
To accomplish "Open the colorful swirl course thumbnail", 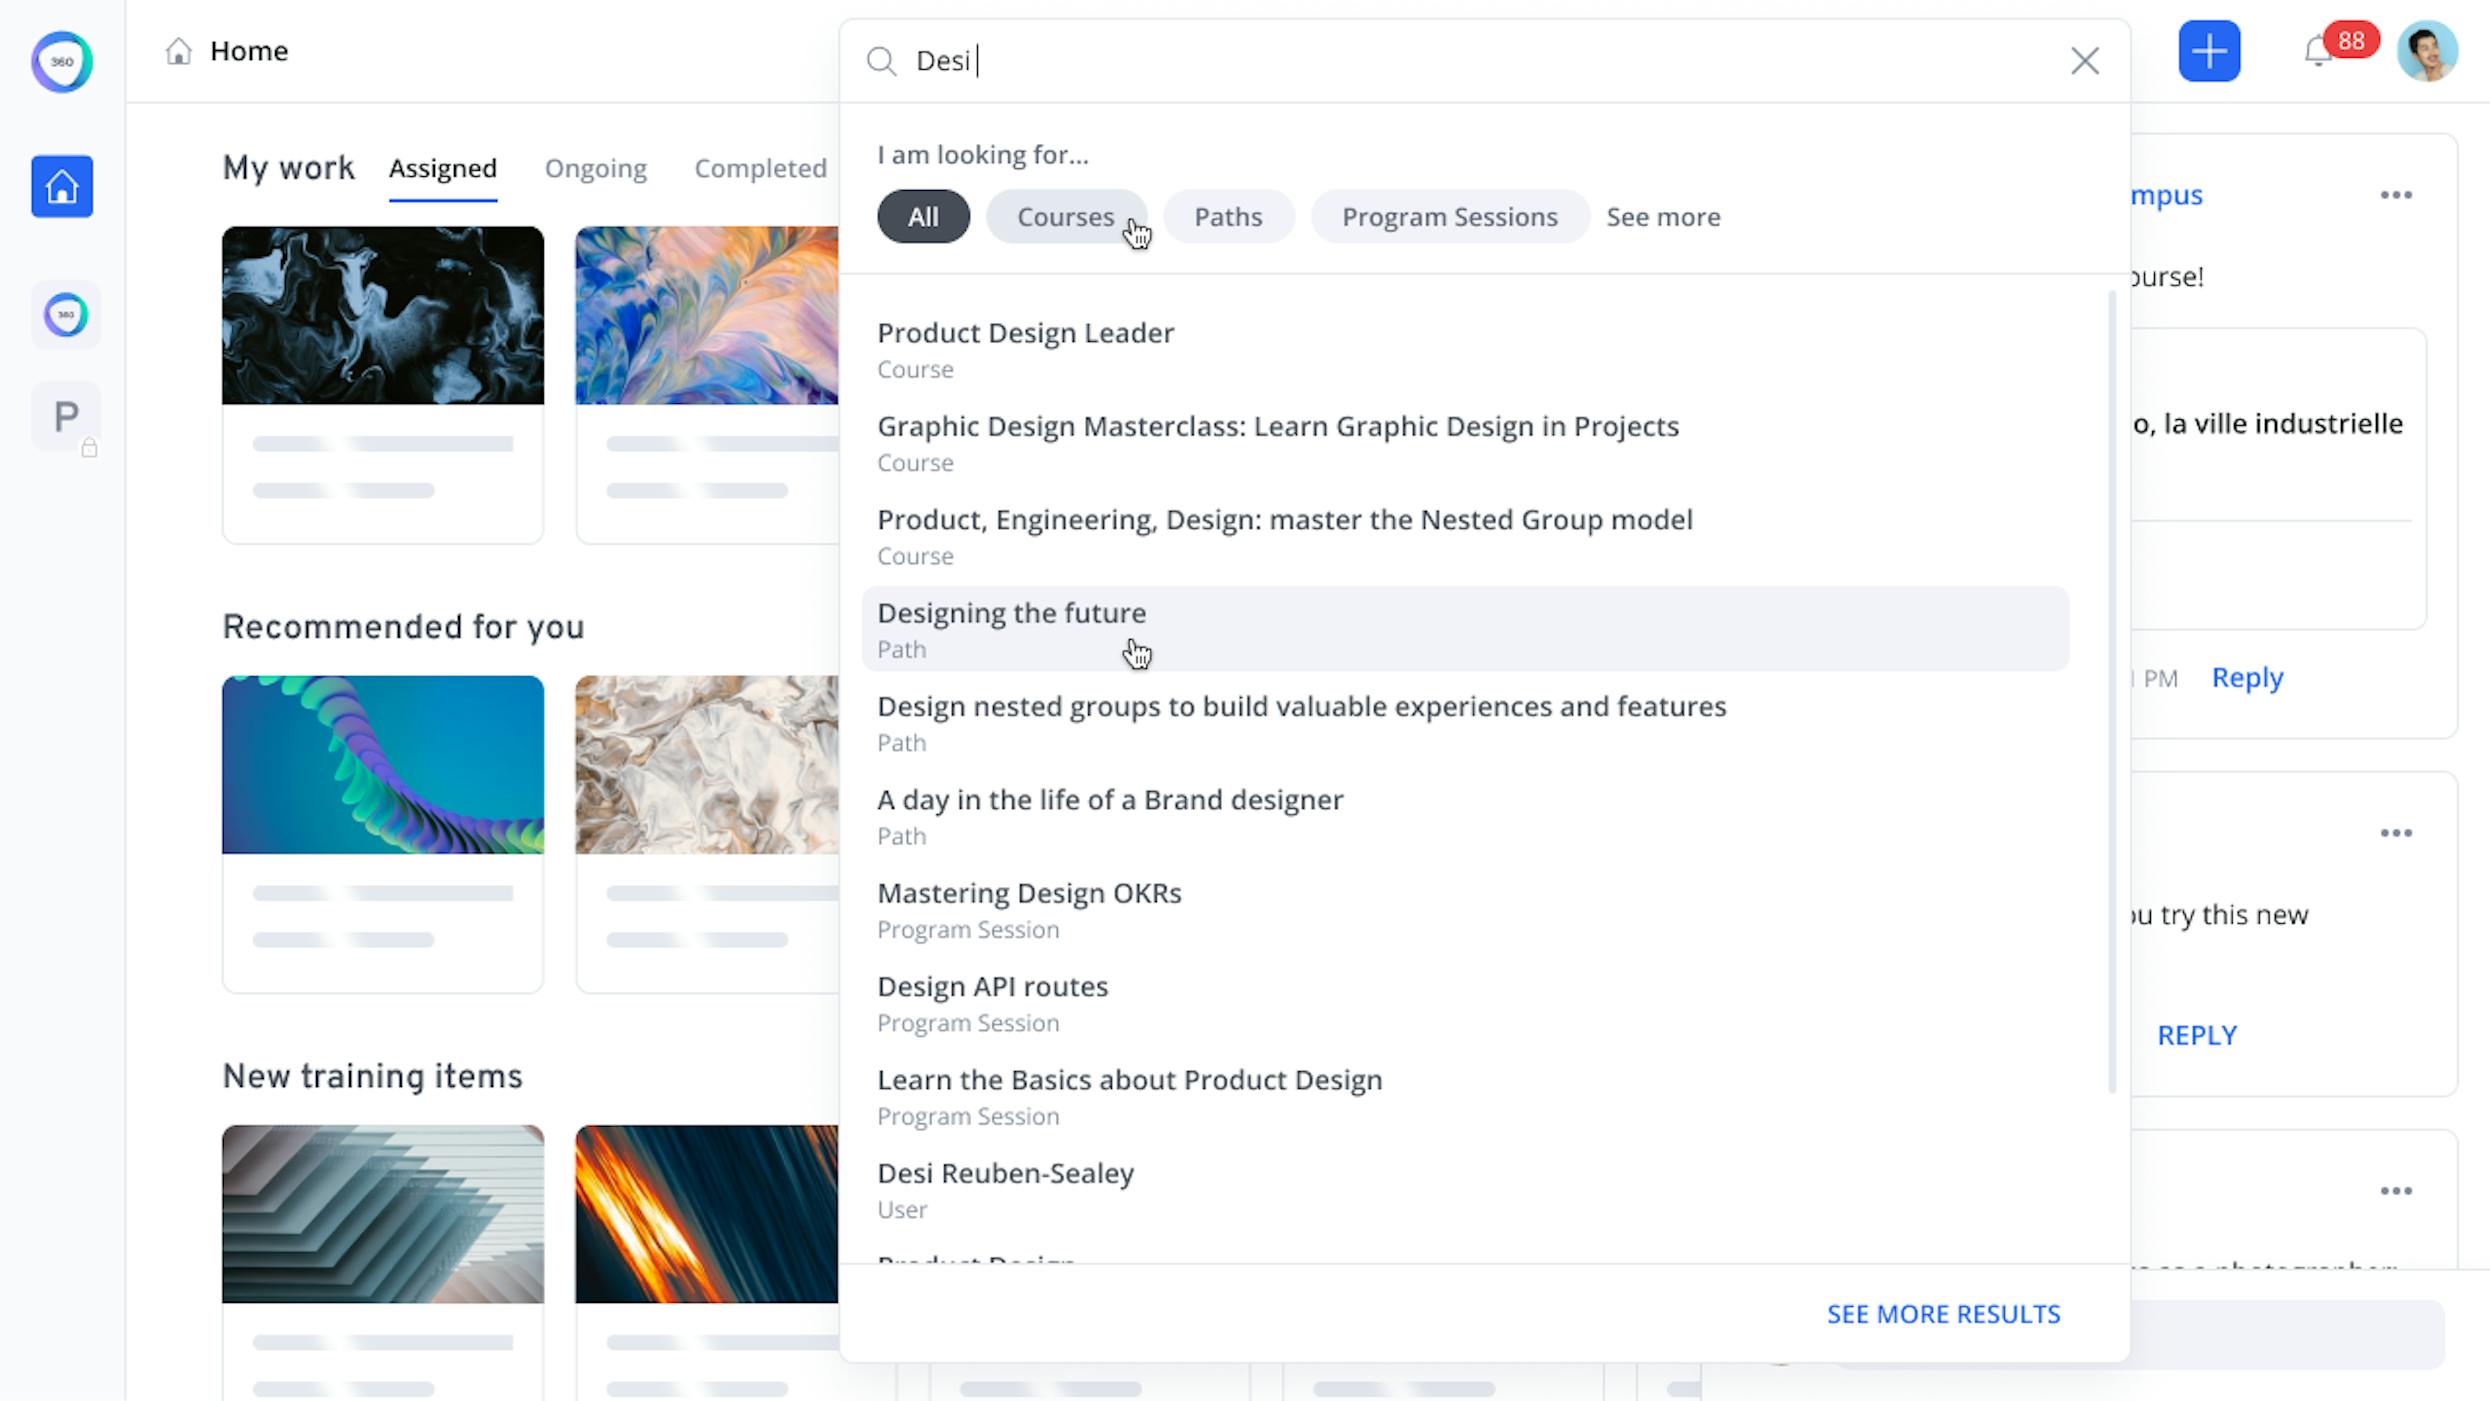I will pos(707,316).
